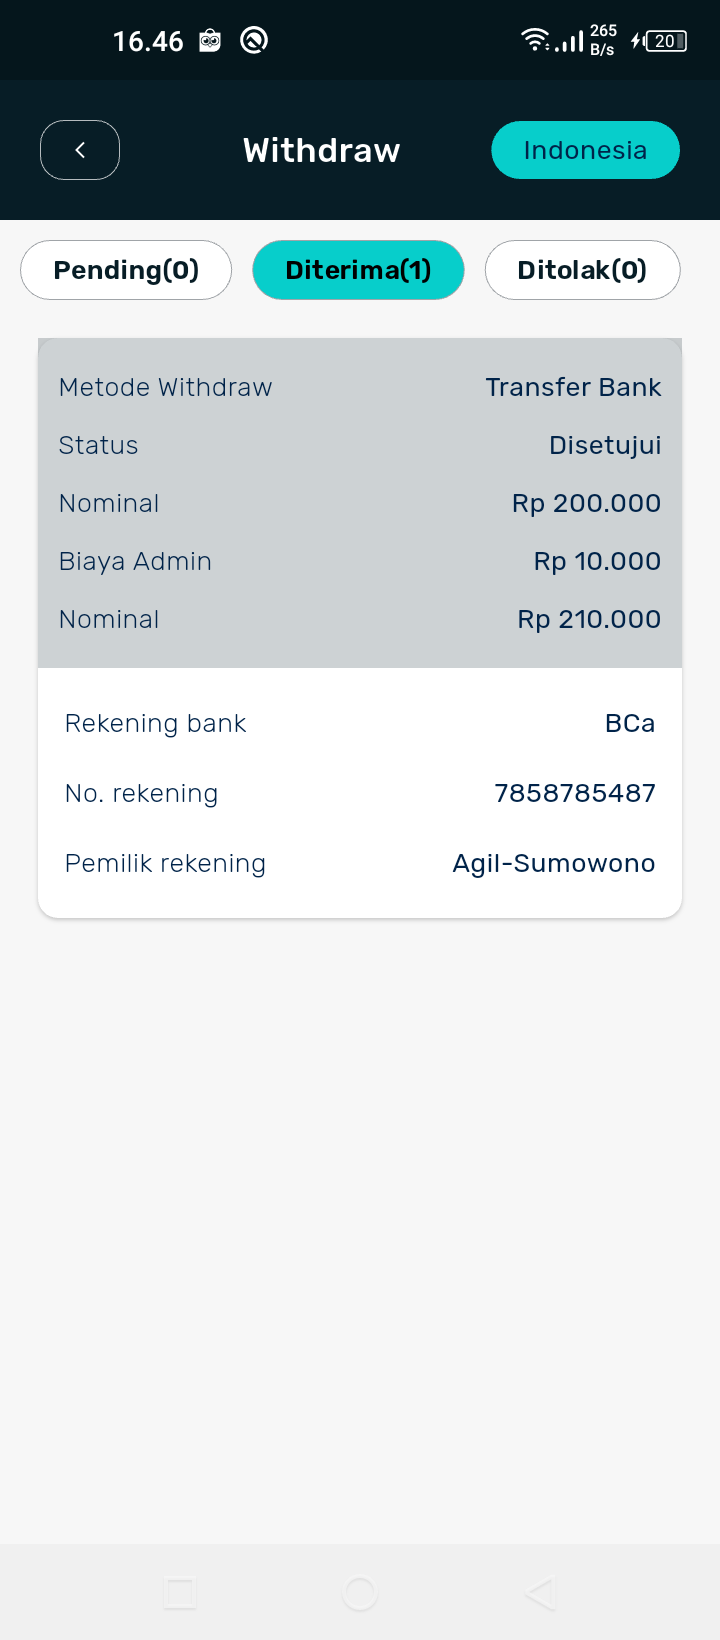
Task: Tap the account number 7858785487
Action: point(575,793)
